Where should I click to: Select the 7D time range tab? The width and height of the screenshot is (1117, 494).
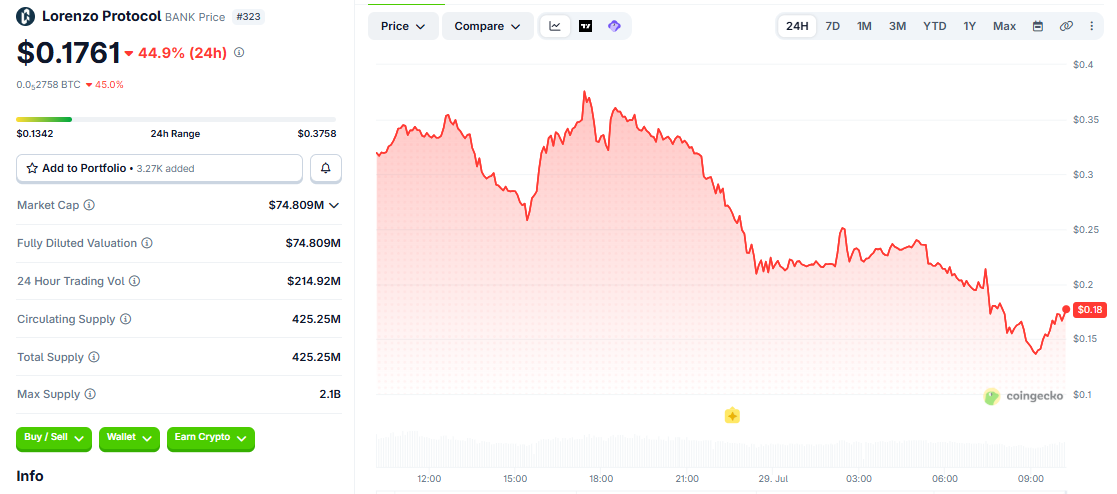coord(832,26)
